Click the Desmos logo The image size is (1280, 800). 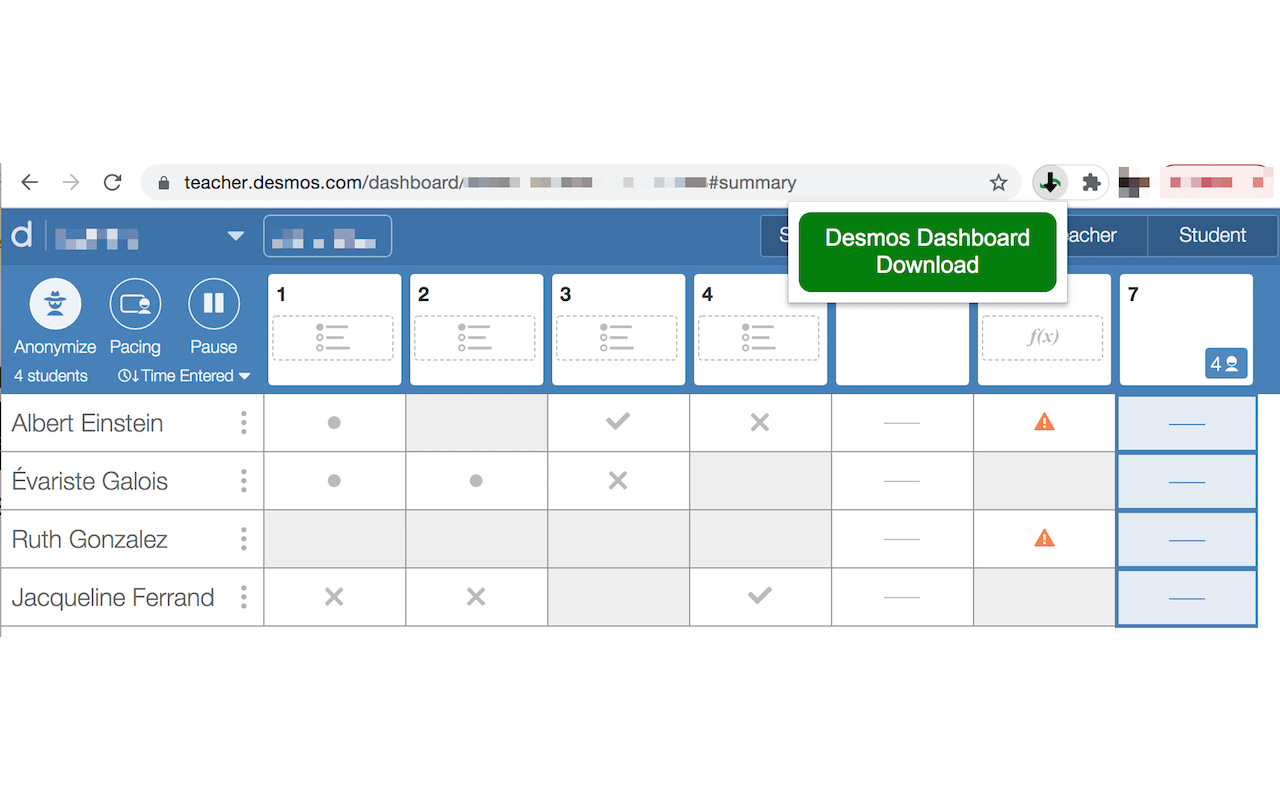click(x=21, y=235)
